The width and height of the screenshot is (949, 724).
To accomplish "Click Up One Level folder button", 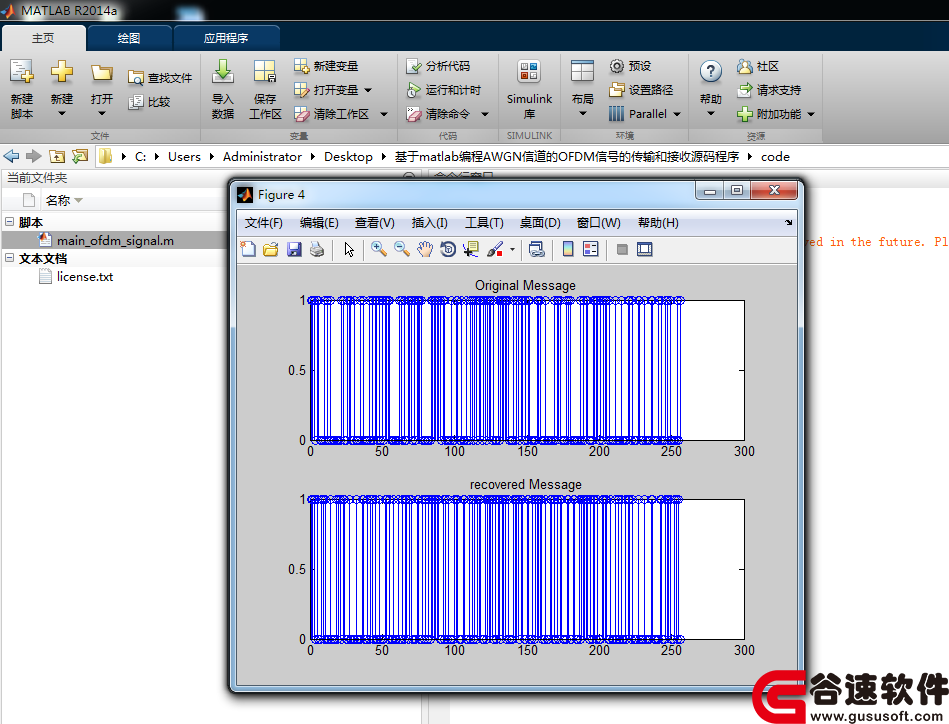I will 57,156.
